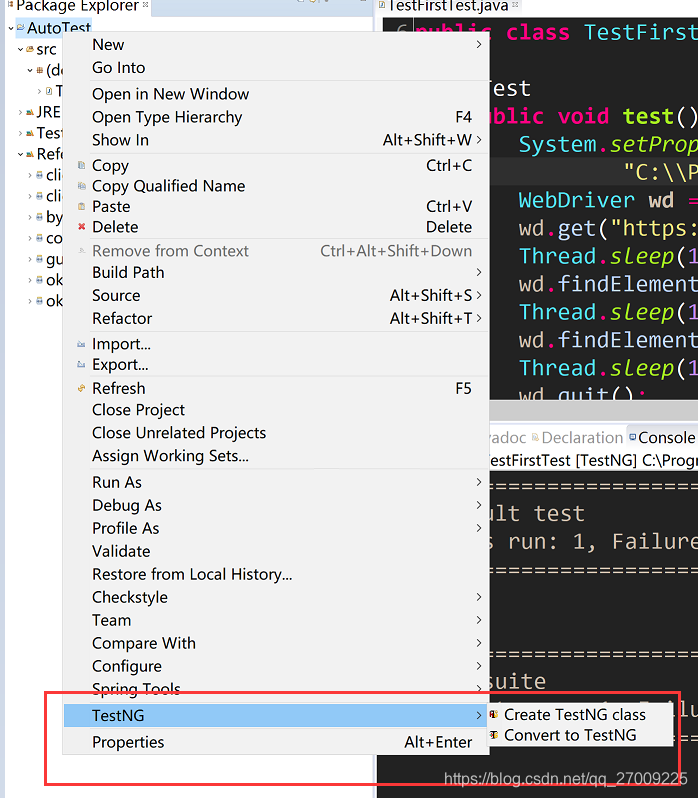Click the Refresh icon
The height and width of the screenshot is (798, 698).
(81, 388)
